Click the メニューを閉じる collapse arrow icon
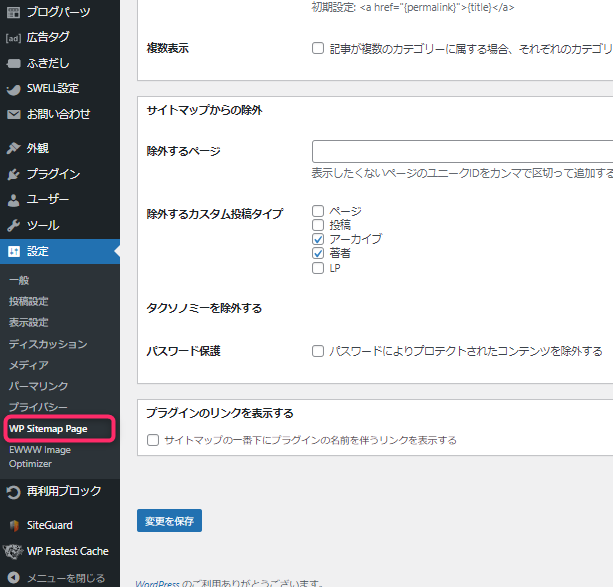 [x=13, y=578]
